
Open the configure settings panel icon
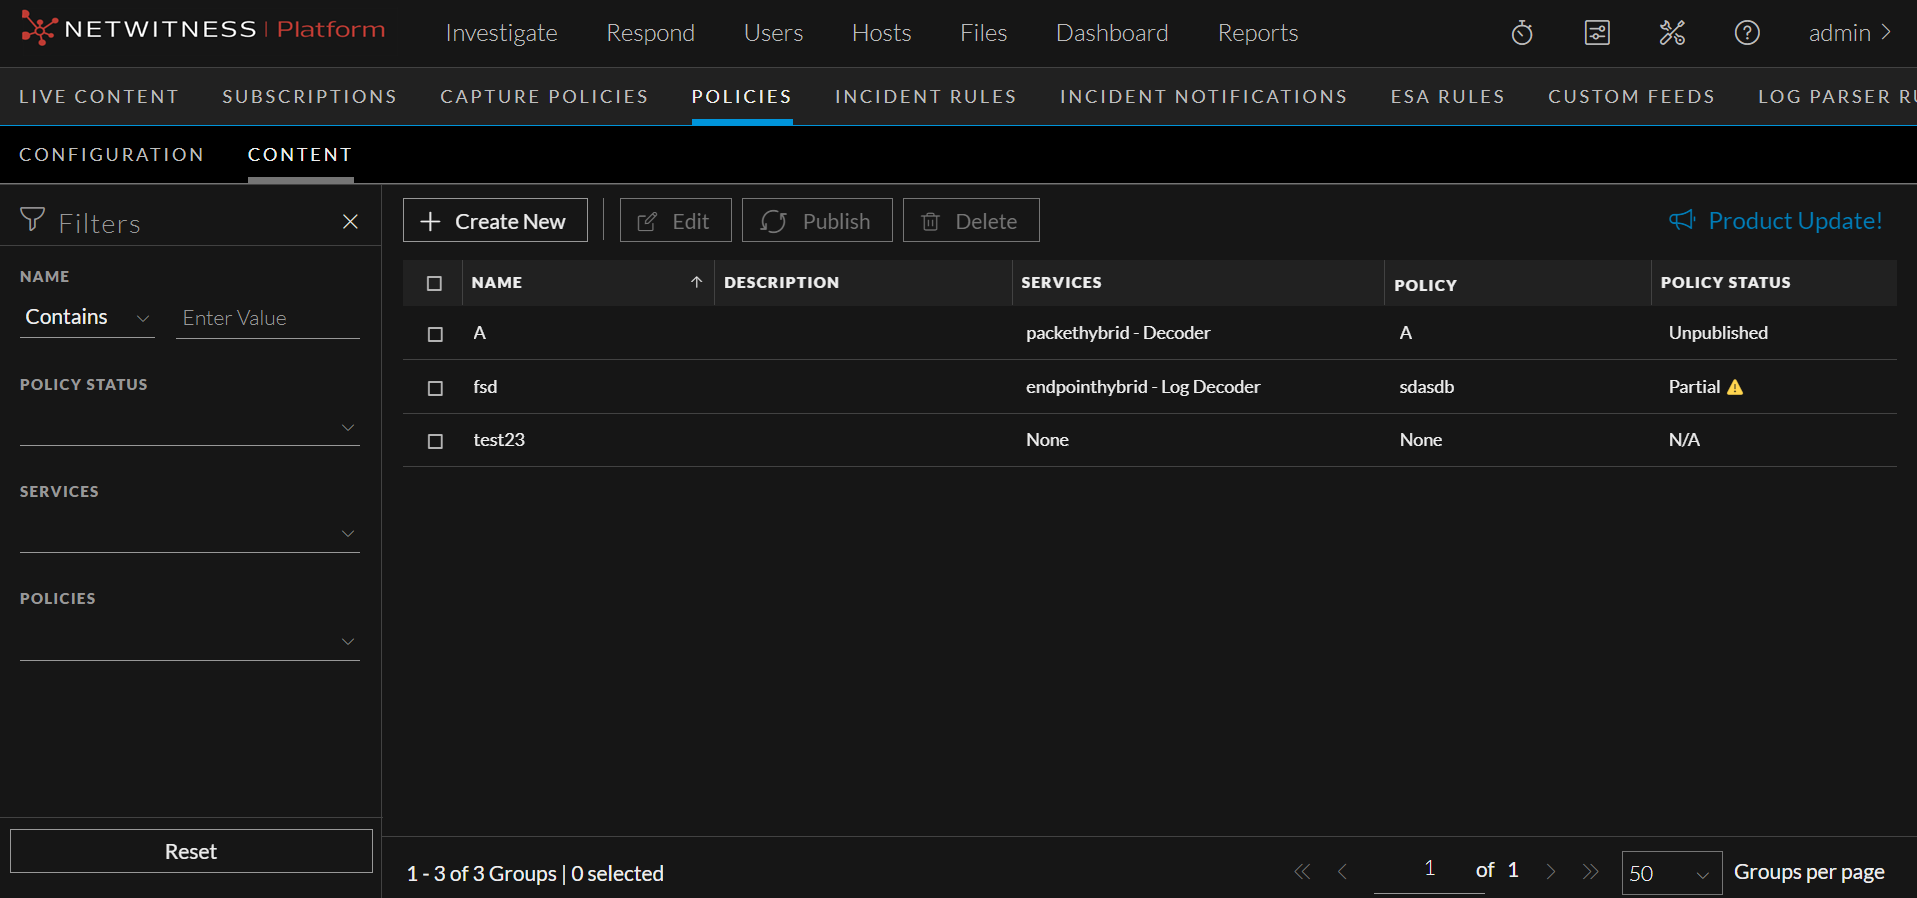point(1597,33)
